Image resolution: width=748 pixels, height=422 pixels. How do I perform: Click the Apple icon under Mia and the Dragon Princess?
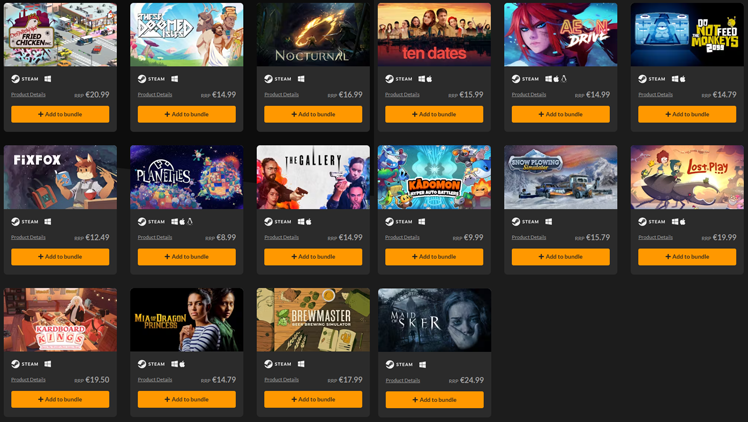[182, 364]
